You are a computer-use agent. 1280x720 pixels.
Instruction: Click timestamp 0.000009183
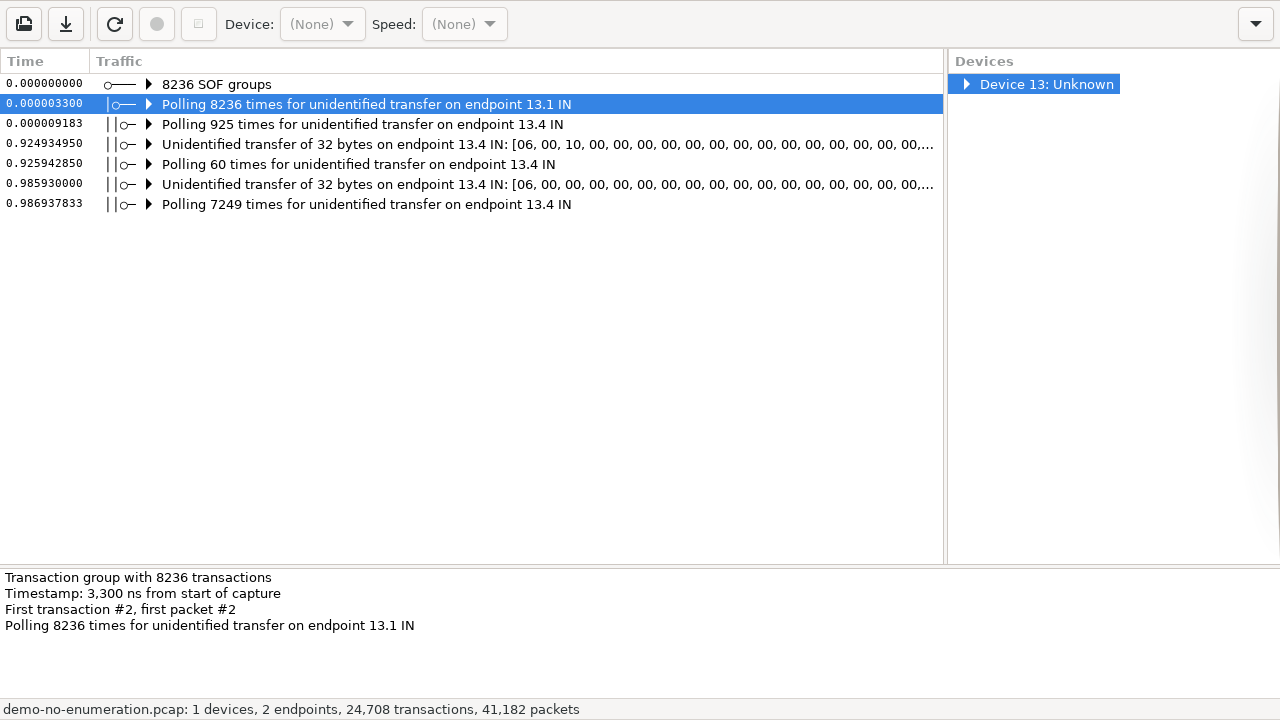(x=45, y=124)
